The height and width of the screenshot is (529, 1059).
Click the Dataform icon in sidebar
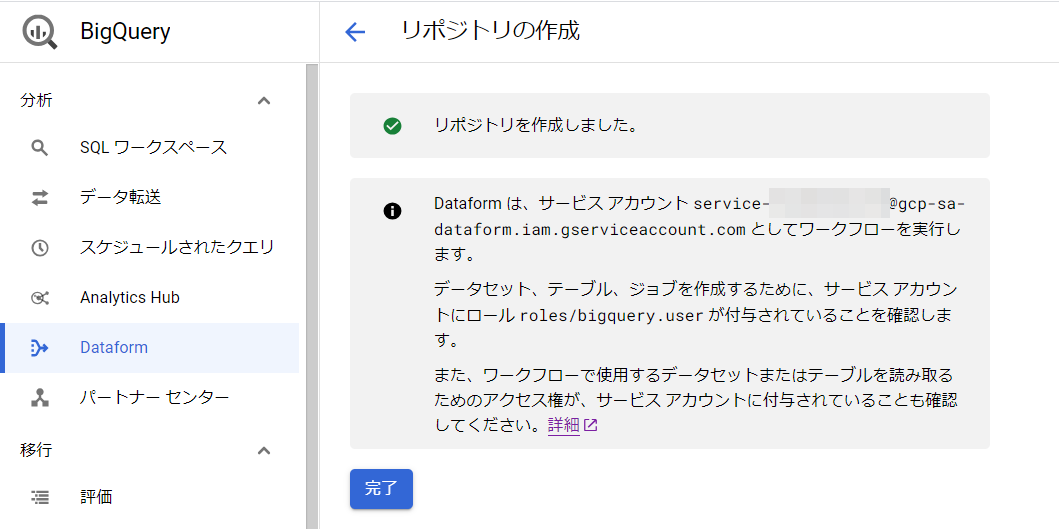(40, 348)
